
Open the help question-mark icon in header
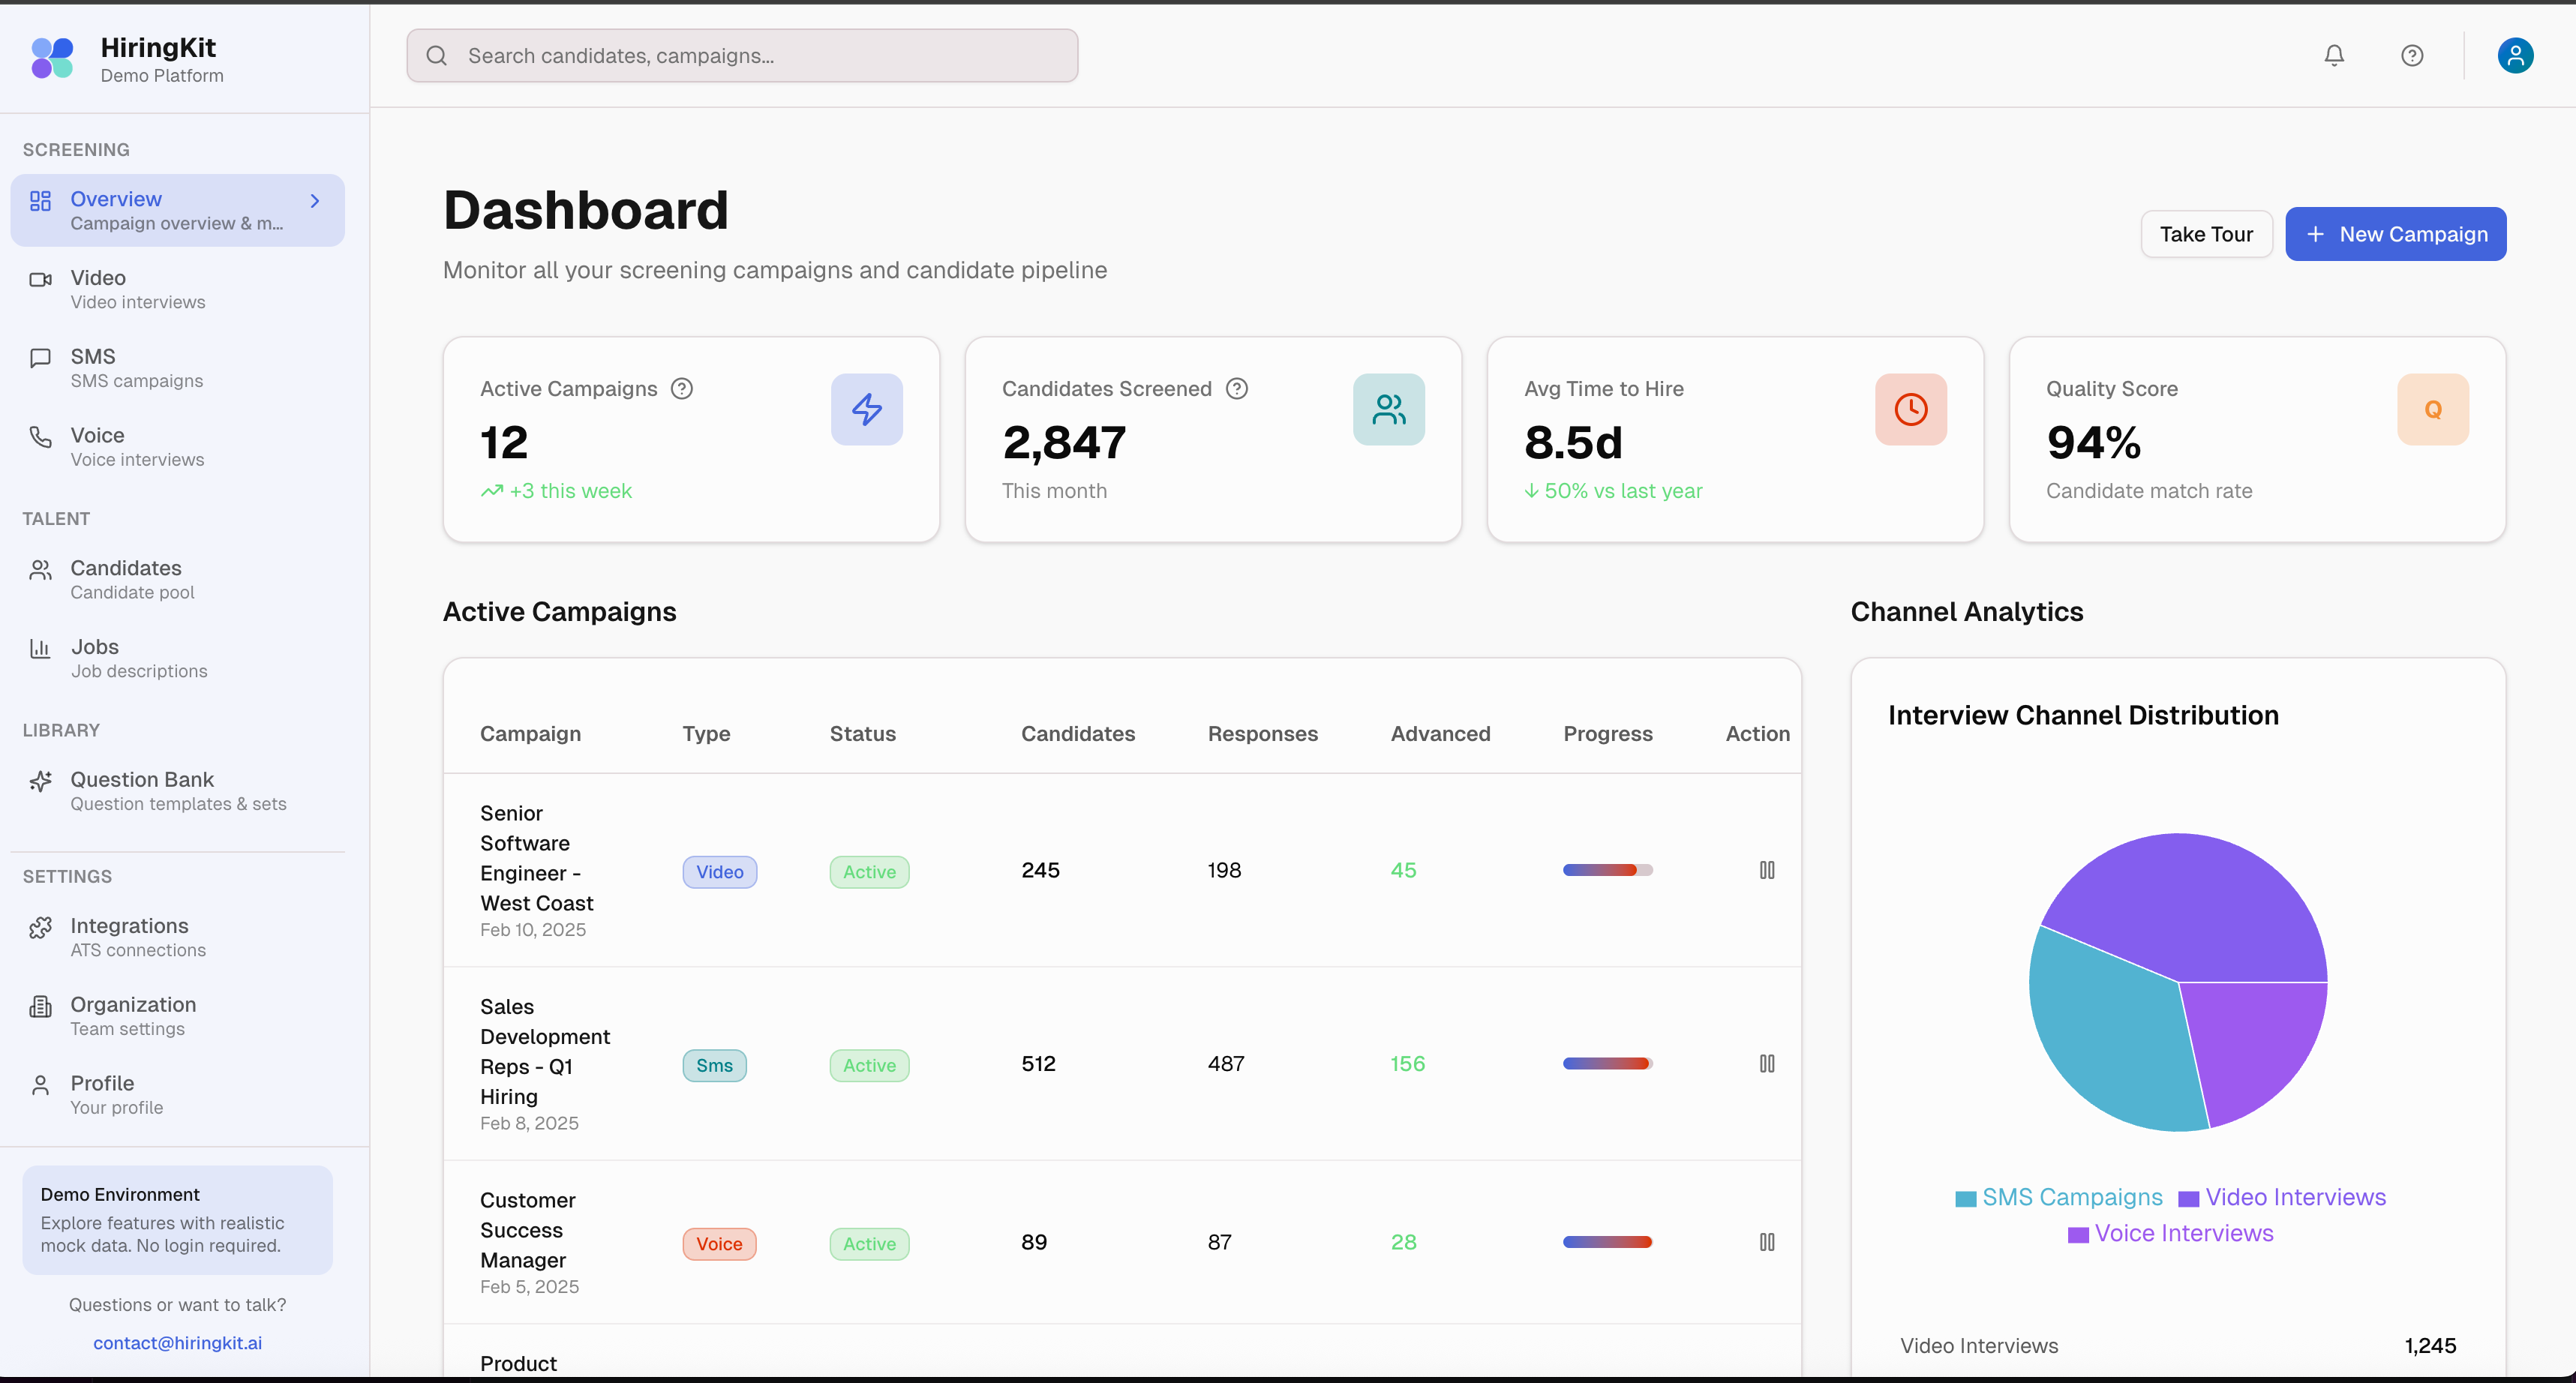click(2412, 56)
